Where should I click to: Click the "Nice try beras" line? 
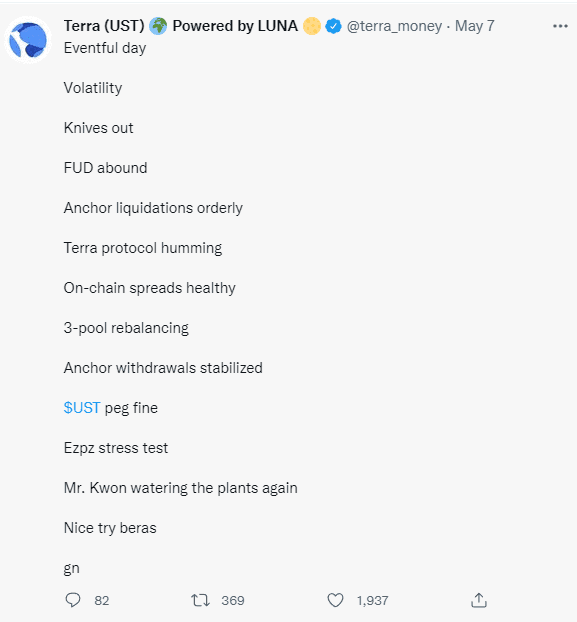point(110,528)
